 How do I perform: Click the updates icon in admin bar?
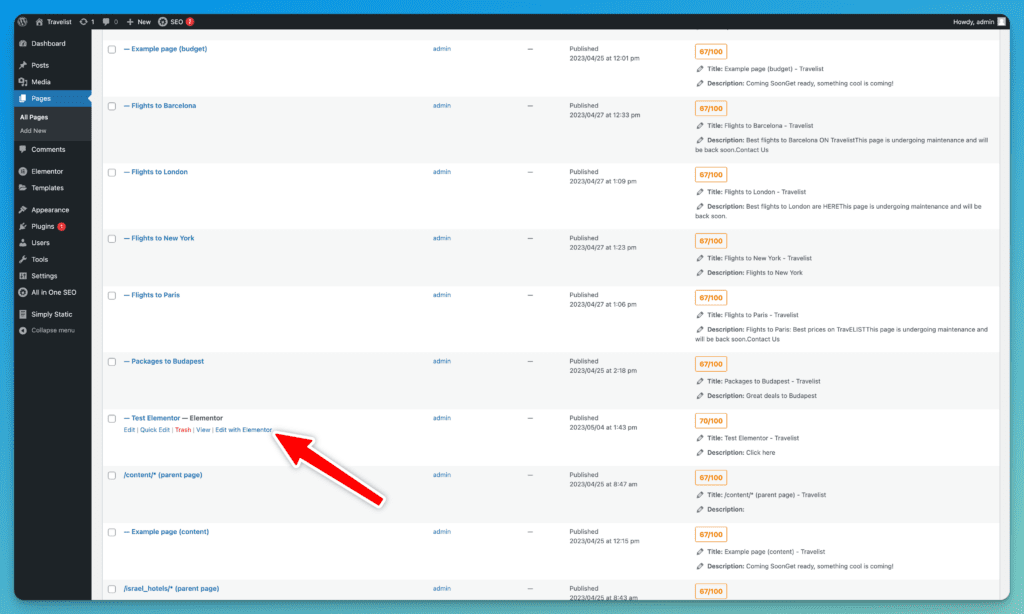point(83,21)
